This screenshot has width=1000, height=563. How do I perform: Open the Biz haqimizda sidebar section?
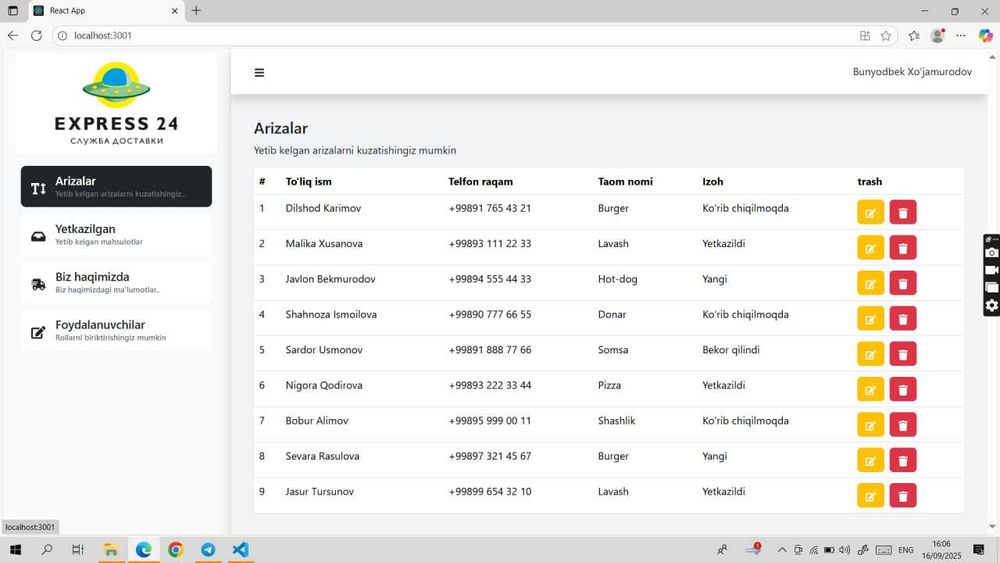[116, 282]
